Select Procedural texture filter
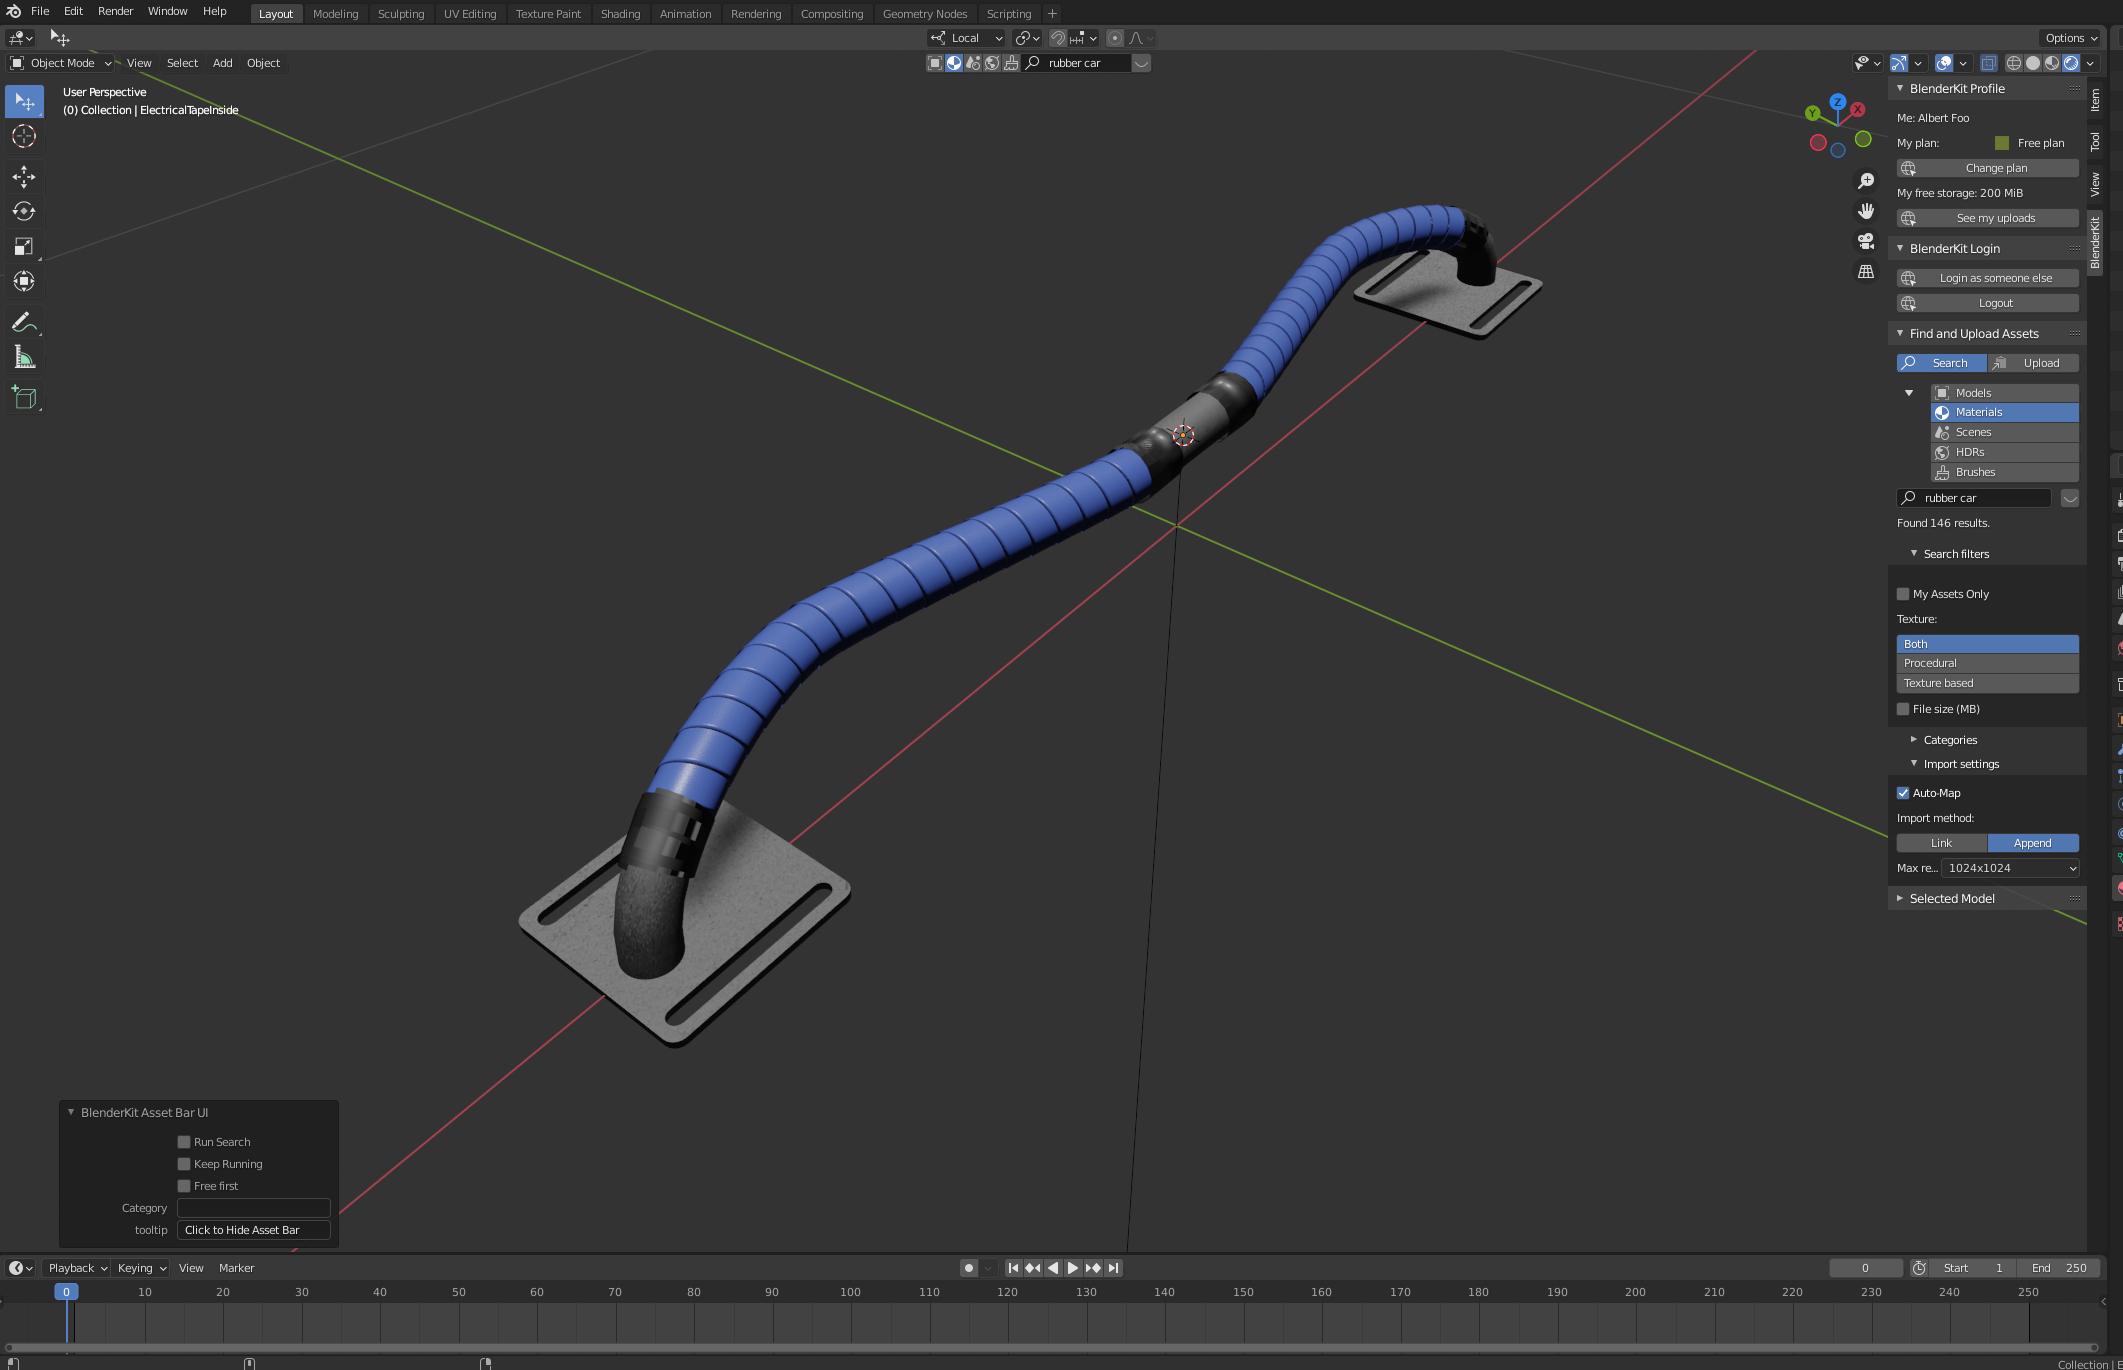 pos(1987,664)
